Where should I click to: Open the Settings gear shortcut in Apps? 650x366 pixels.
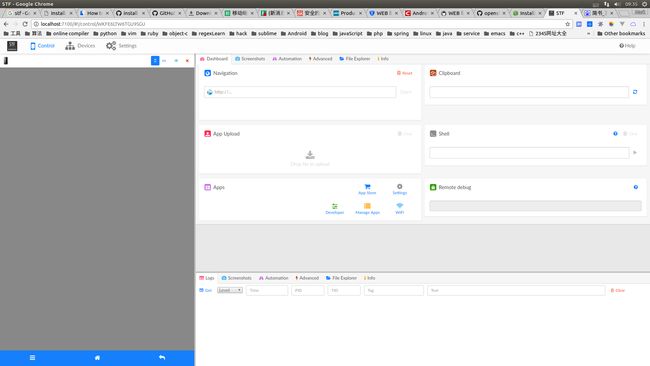(400, 189)
